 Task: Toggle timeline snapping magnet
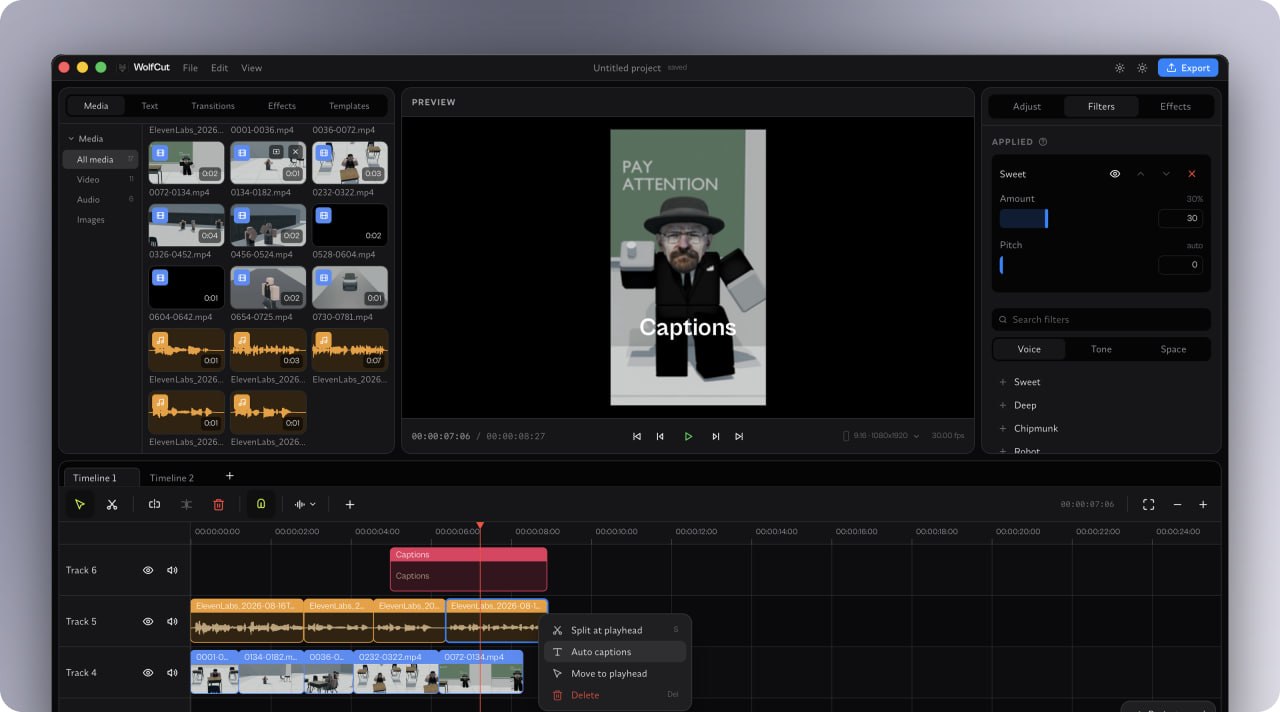261,505
